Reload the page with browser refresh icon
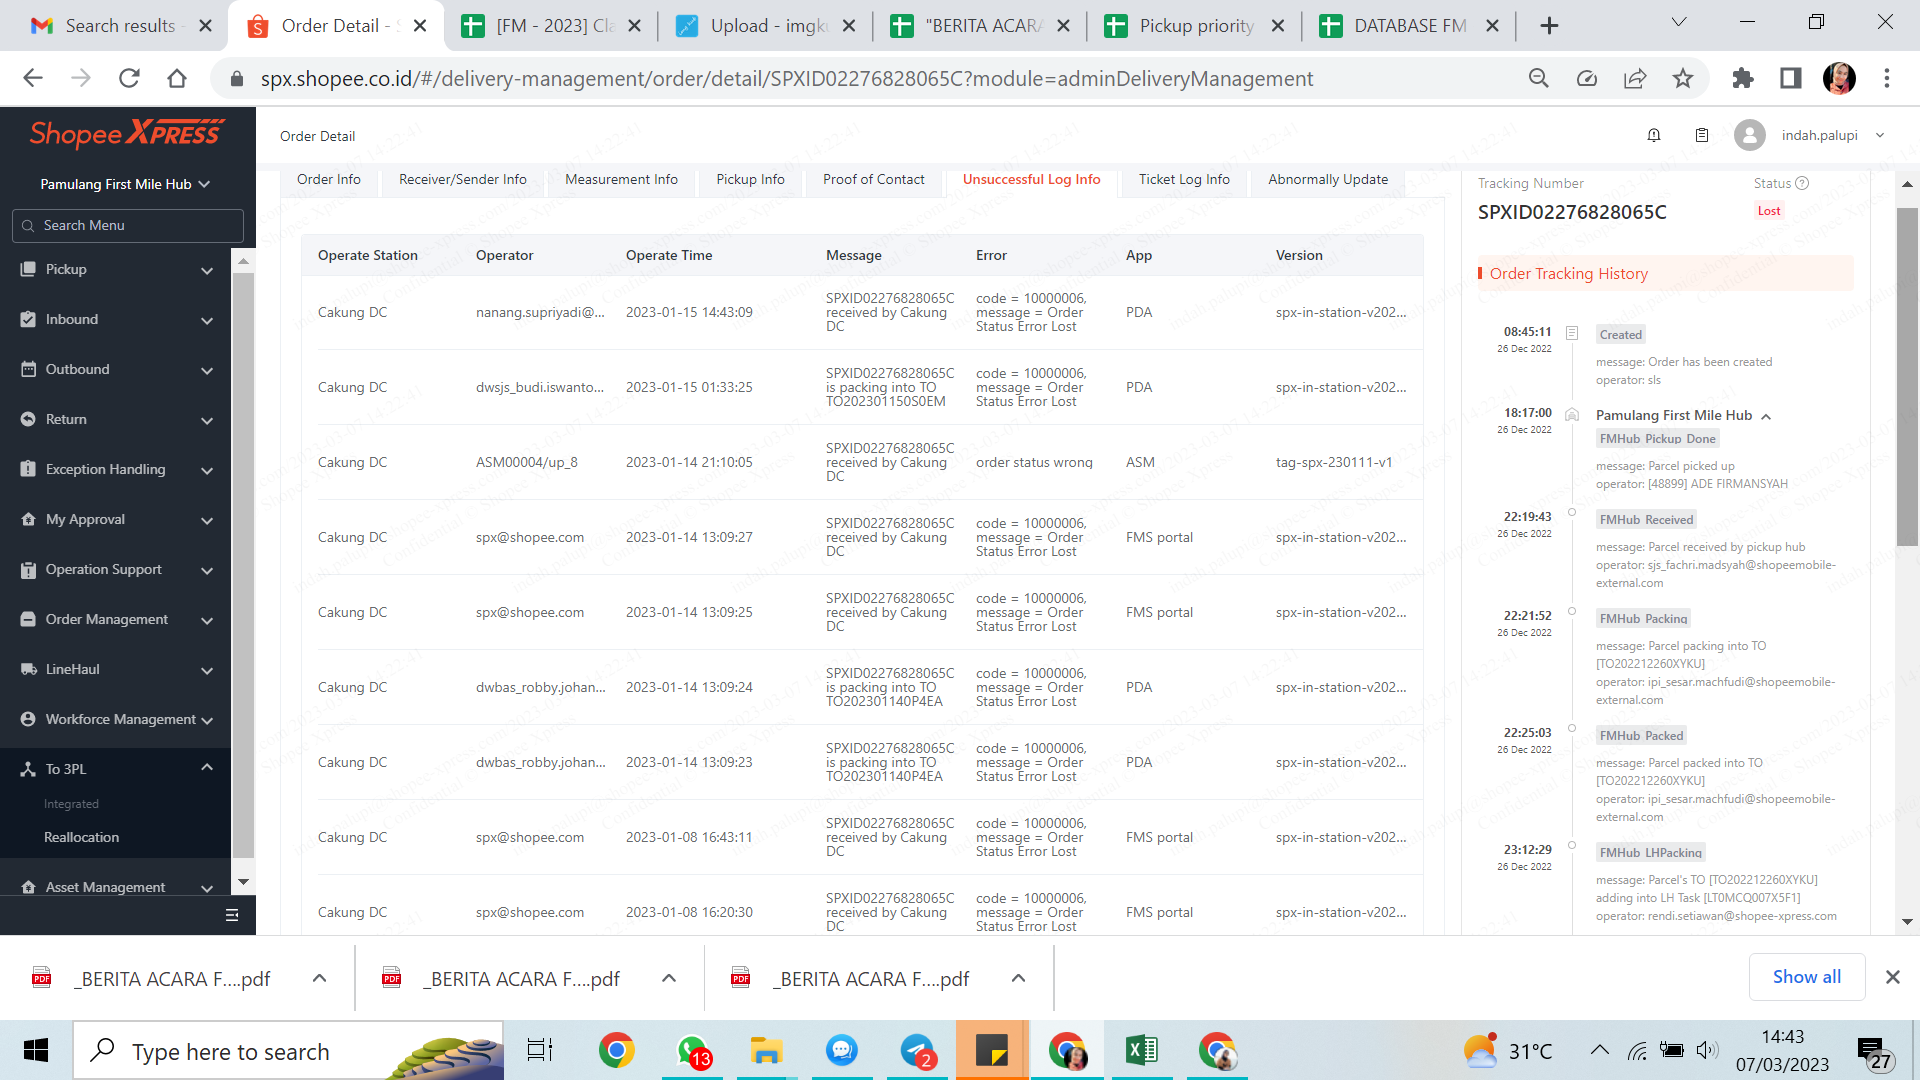1920x1080 pixels. [129, 78]
